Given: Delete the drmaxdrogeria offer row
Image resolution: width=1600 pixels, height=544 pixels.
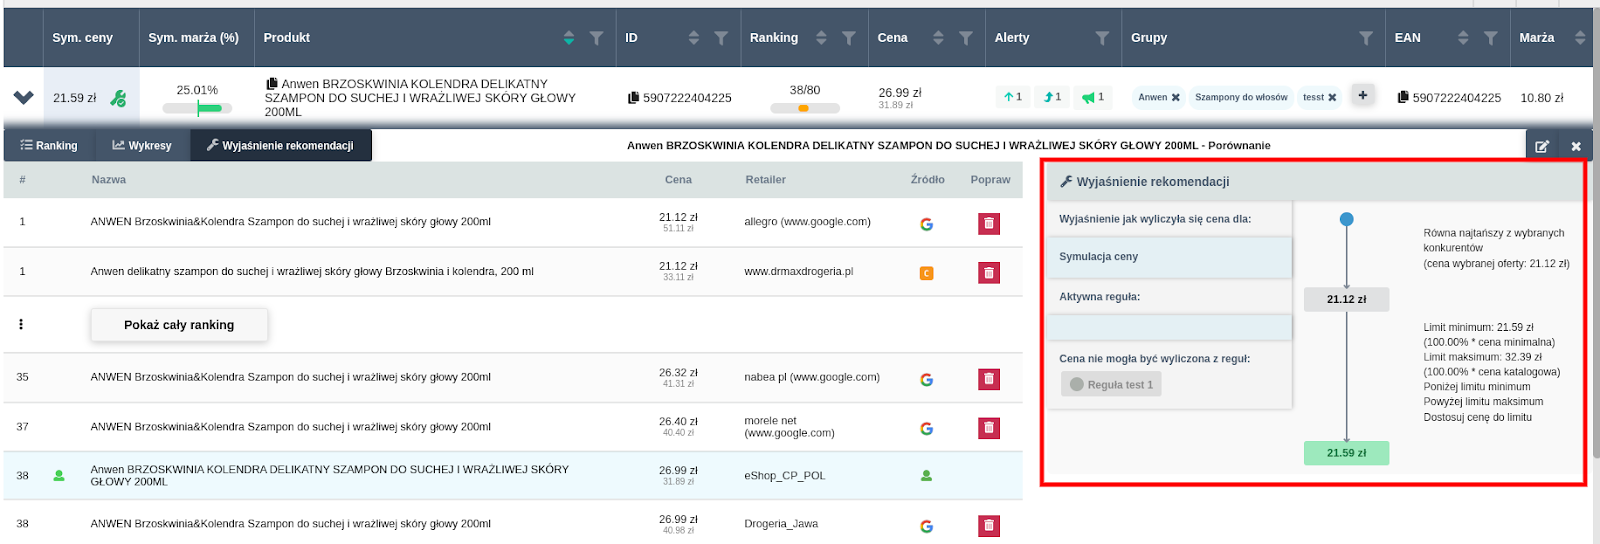Looking at the screenshot, I should 989,272.
